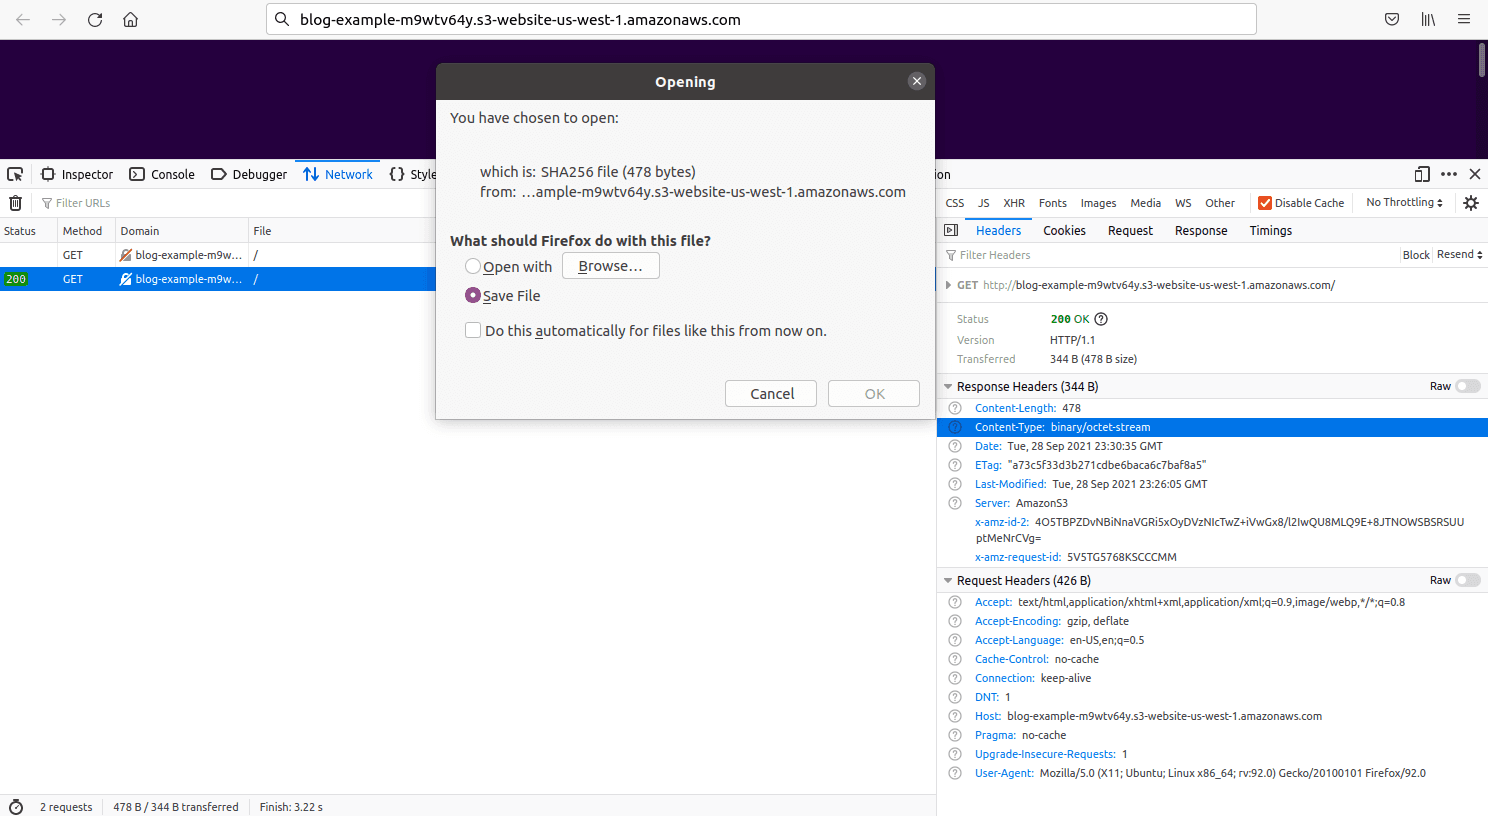The width and height of the screenshot is (1488, 816).
Task: Click the browser back arrow
Action: 23,19
